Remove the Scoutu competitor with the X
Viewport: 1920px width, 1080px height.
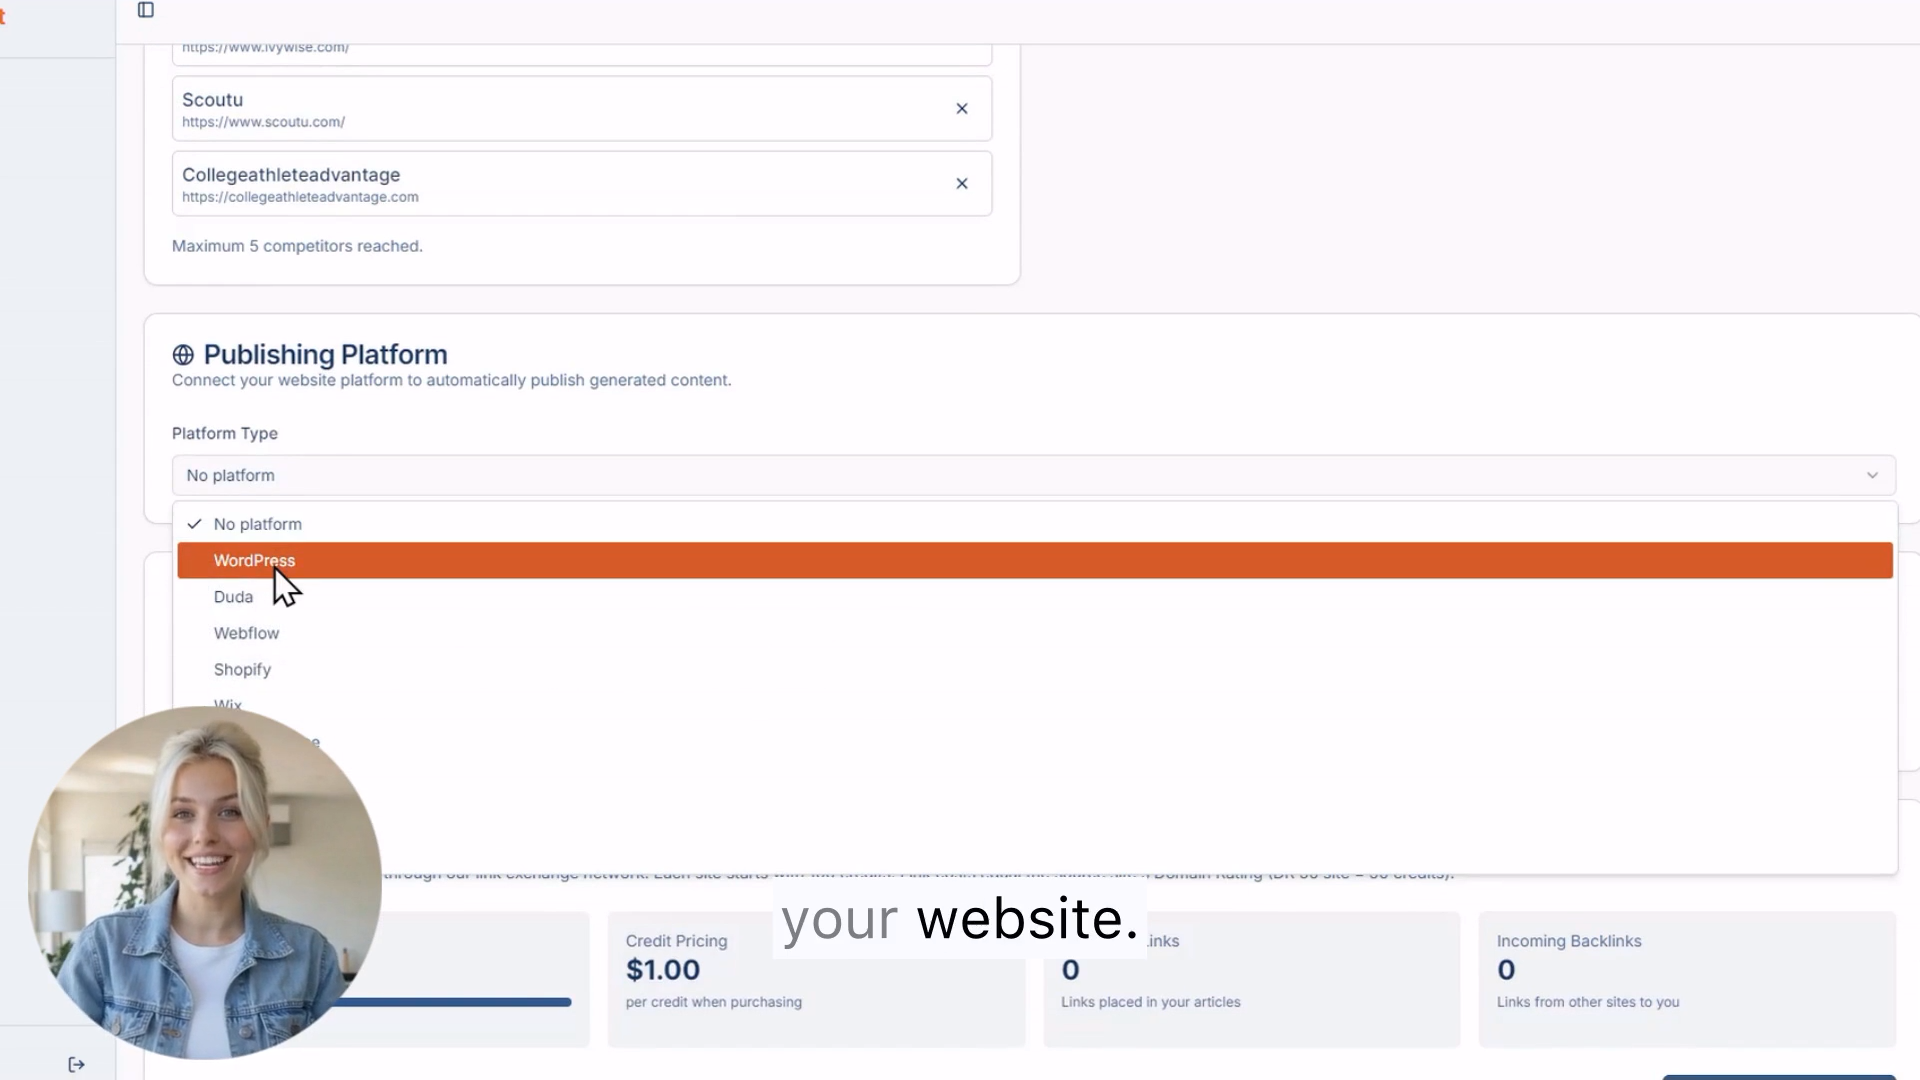961,108
